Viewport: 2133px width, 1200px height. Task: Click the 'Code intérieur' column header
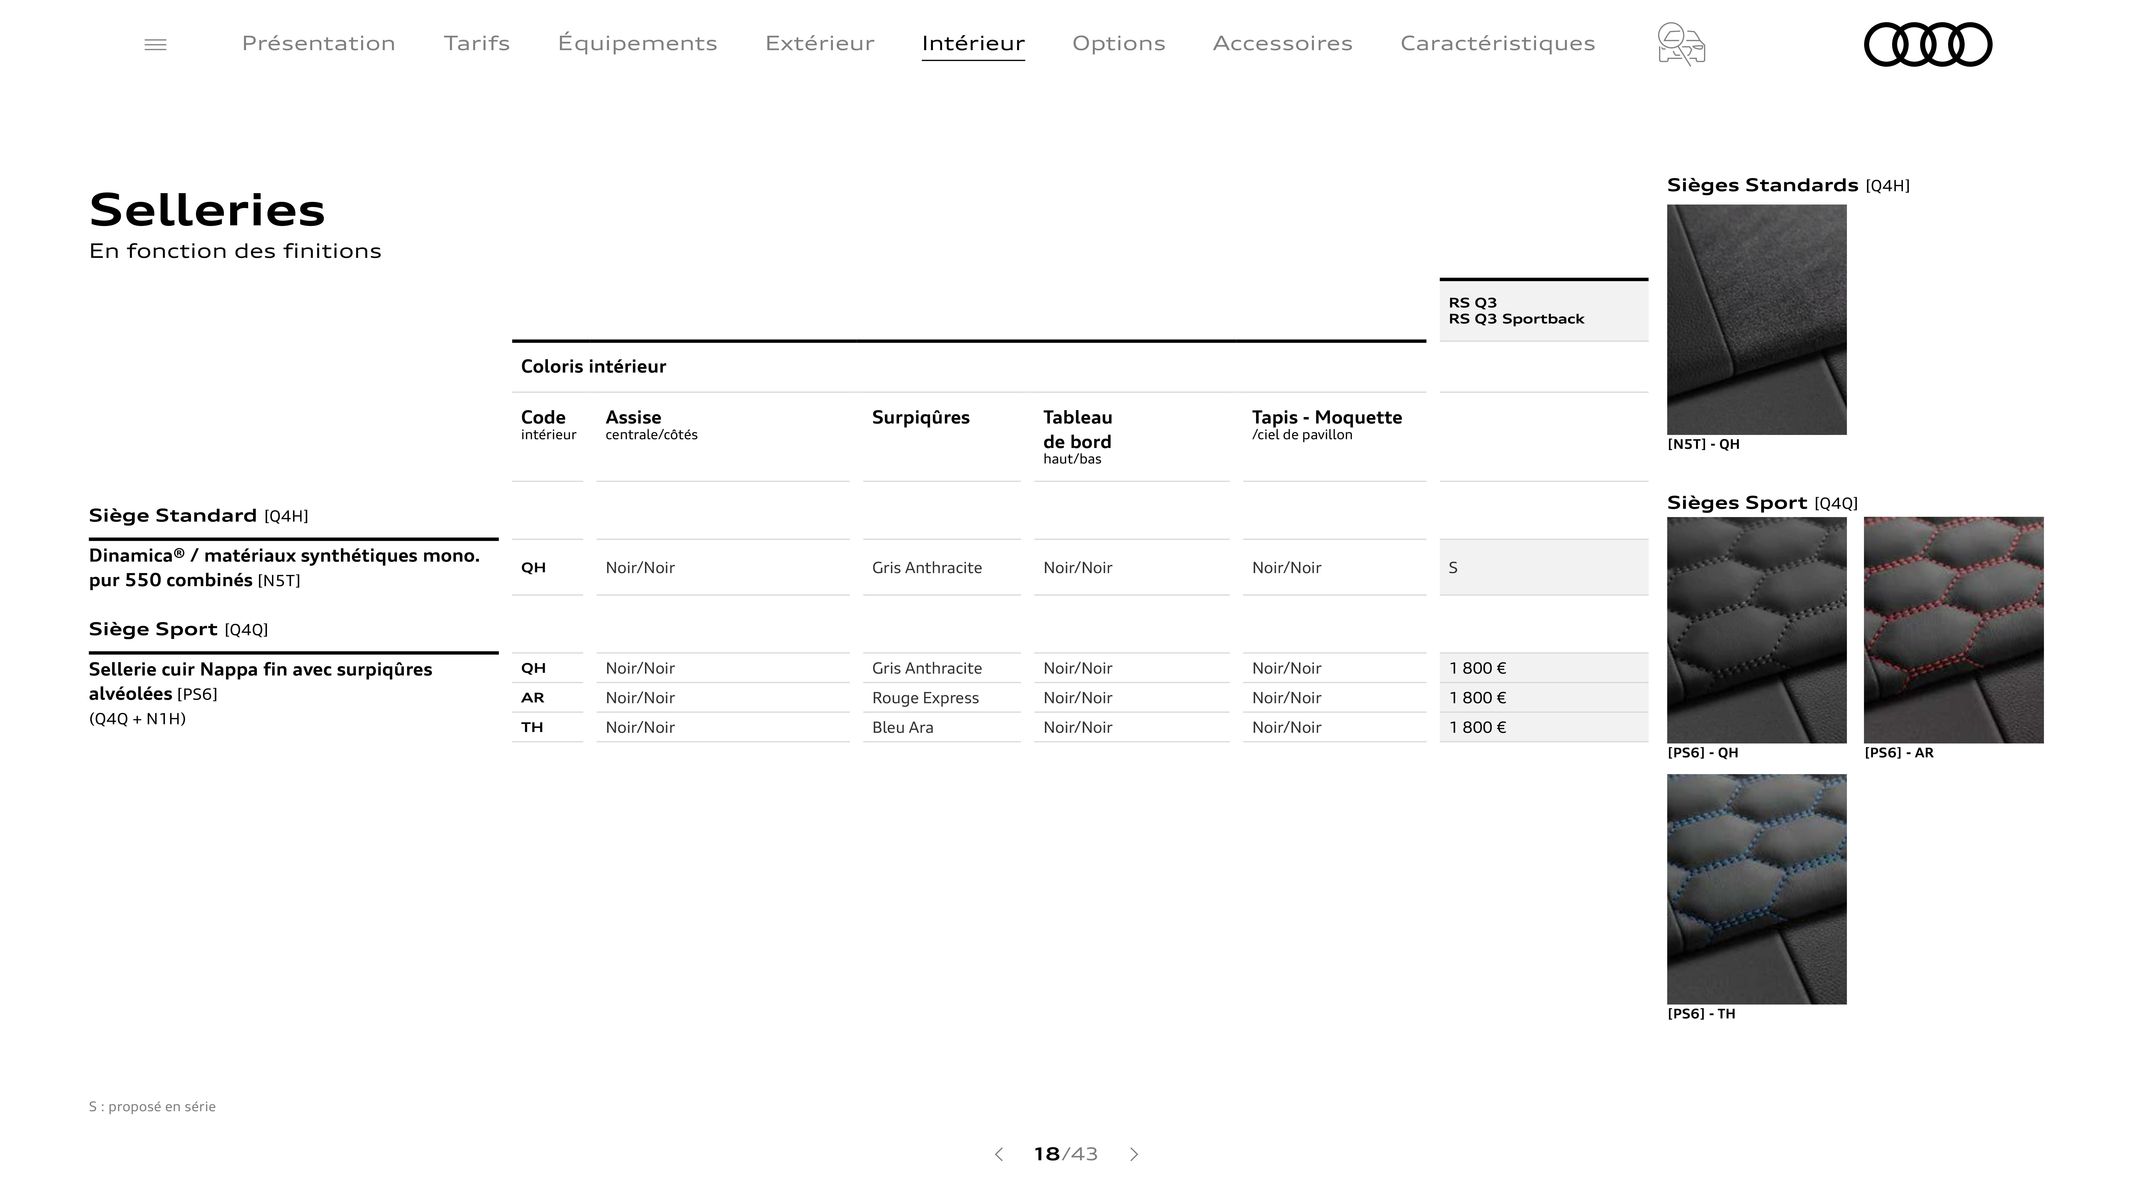(x=548, y=425)
